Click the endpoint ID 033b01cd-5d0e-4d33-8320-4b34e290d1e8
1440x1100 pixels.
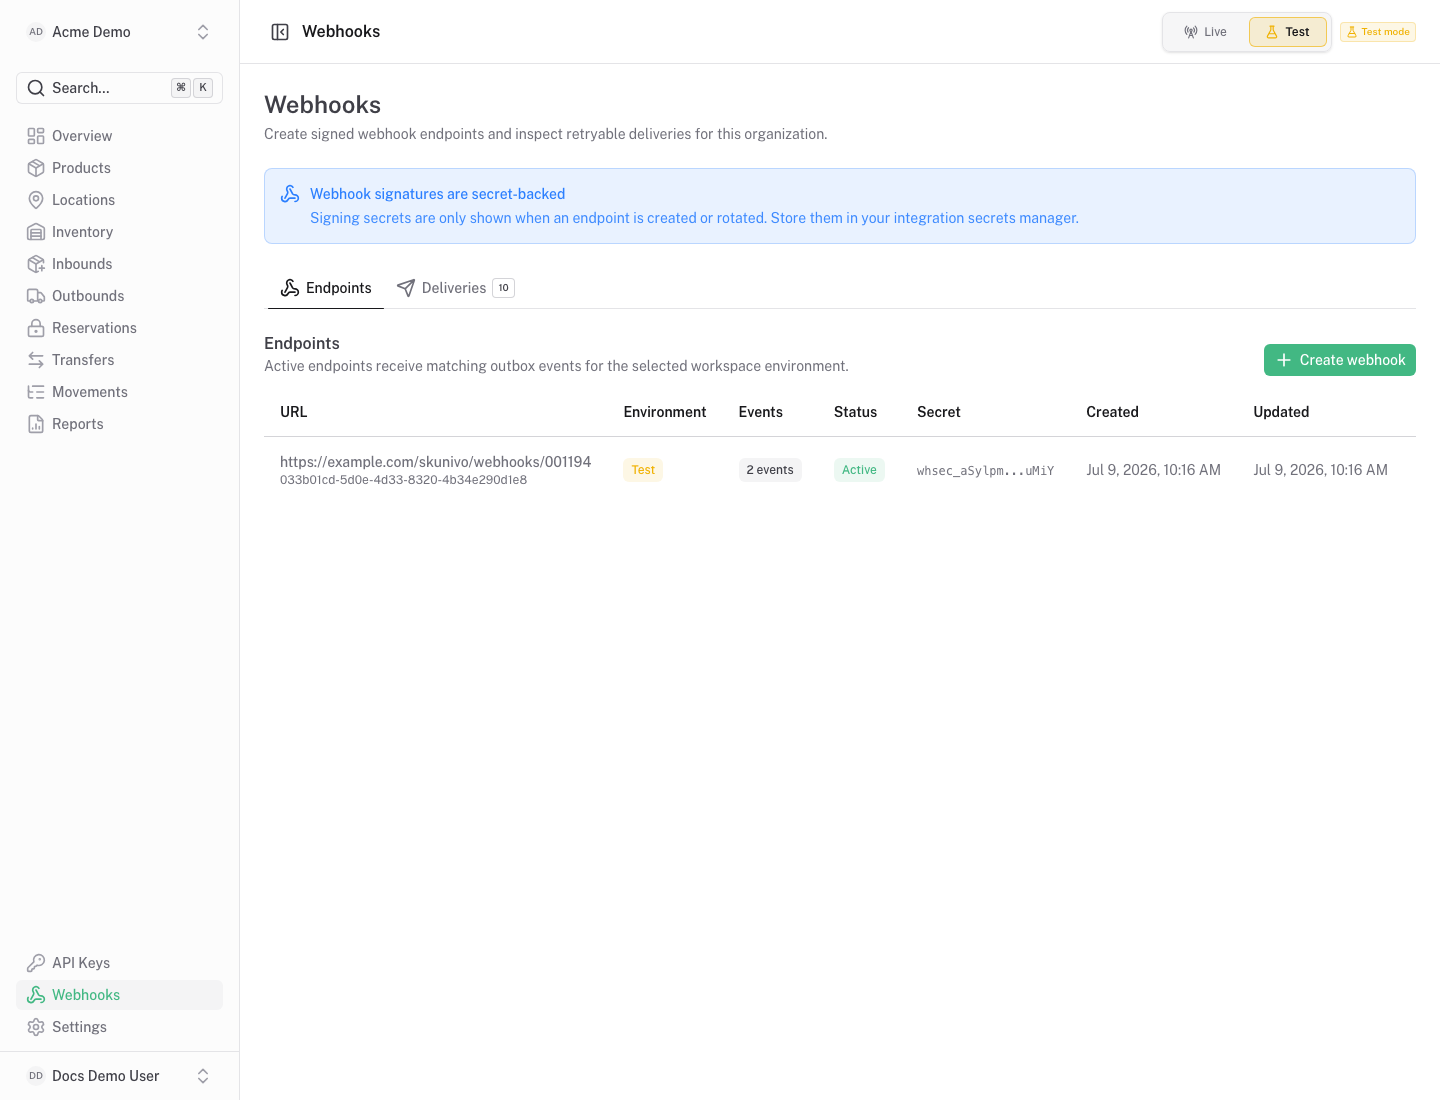(403, 480)
